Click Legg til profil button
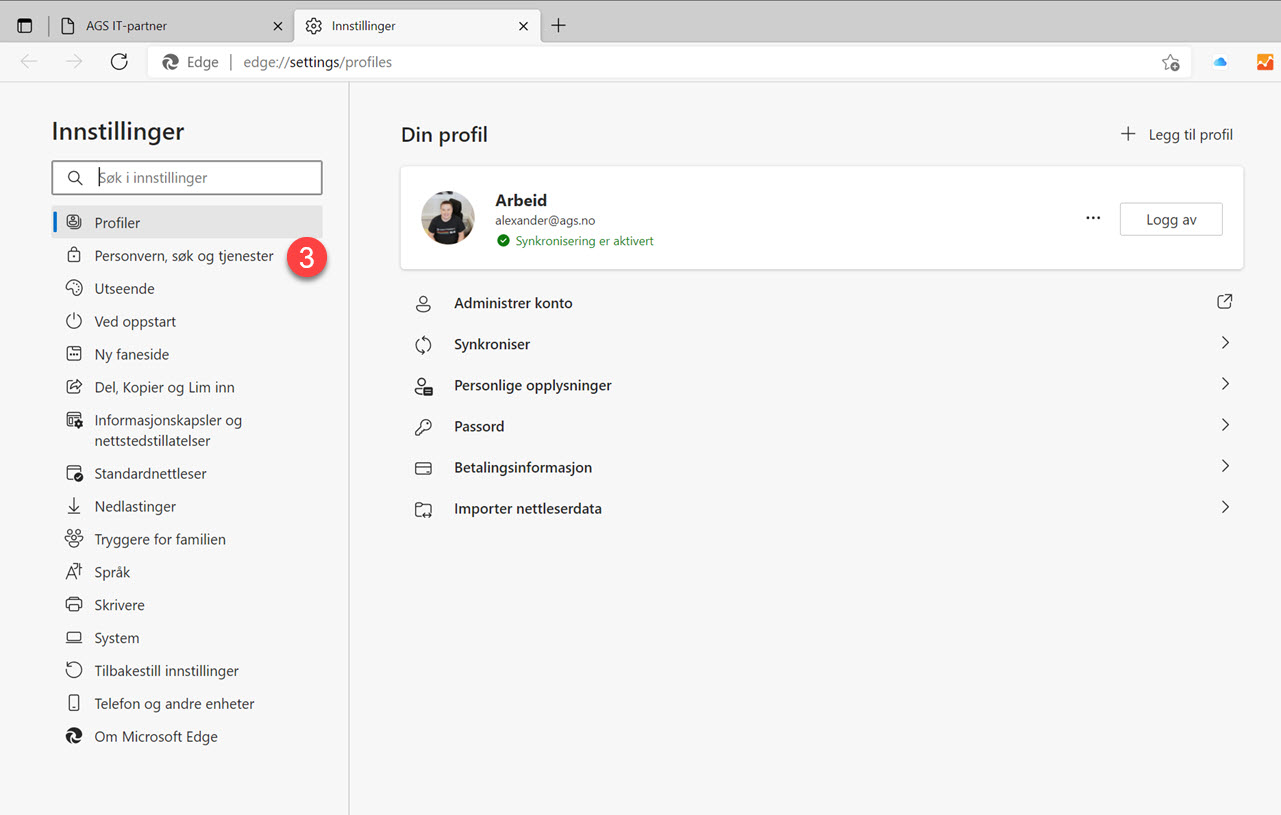The width and height of the screenshot is (1281, 815). pos(1177,135)
